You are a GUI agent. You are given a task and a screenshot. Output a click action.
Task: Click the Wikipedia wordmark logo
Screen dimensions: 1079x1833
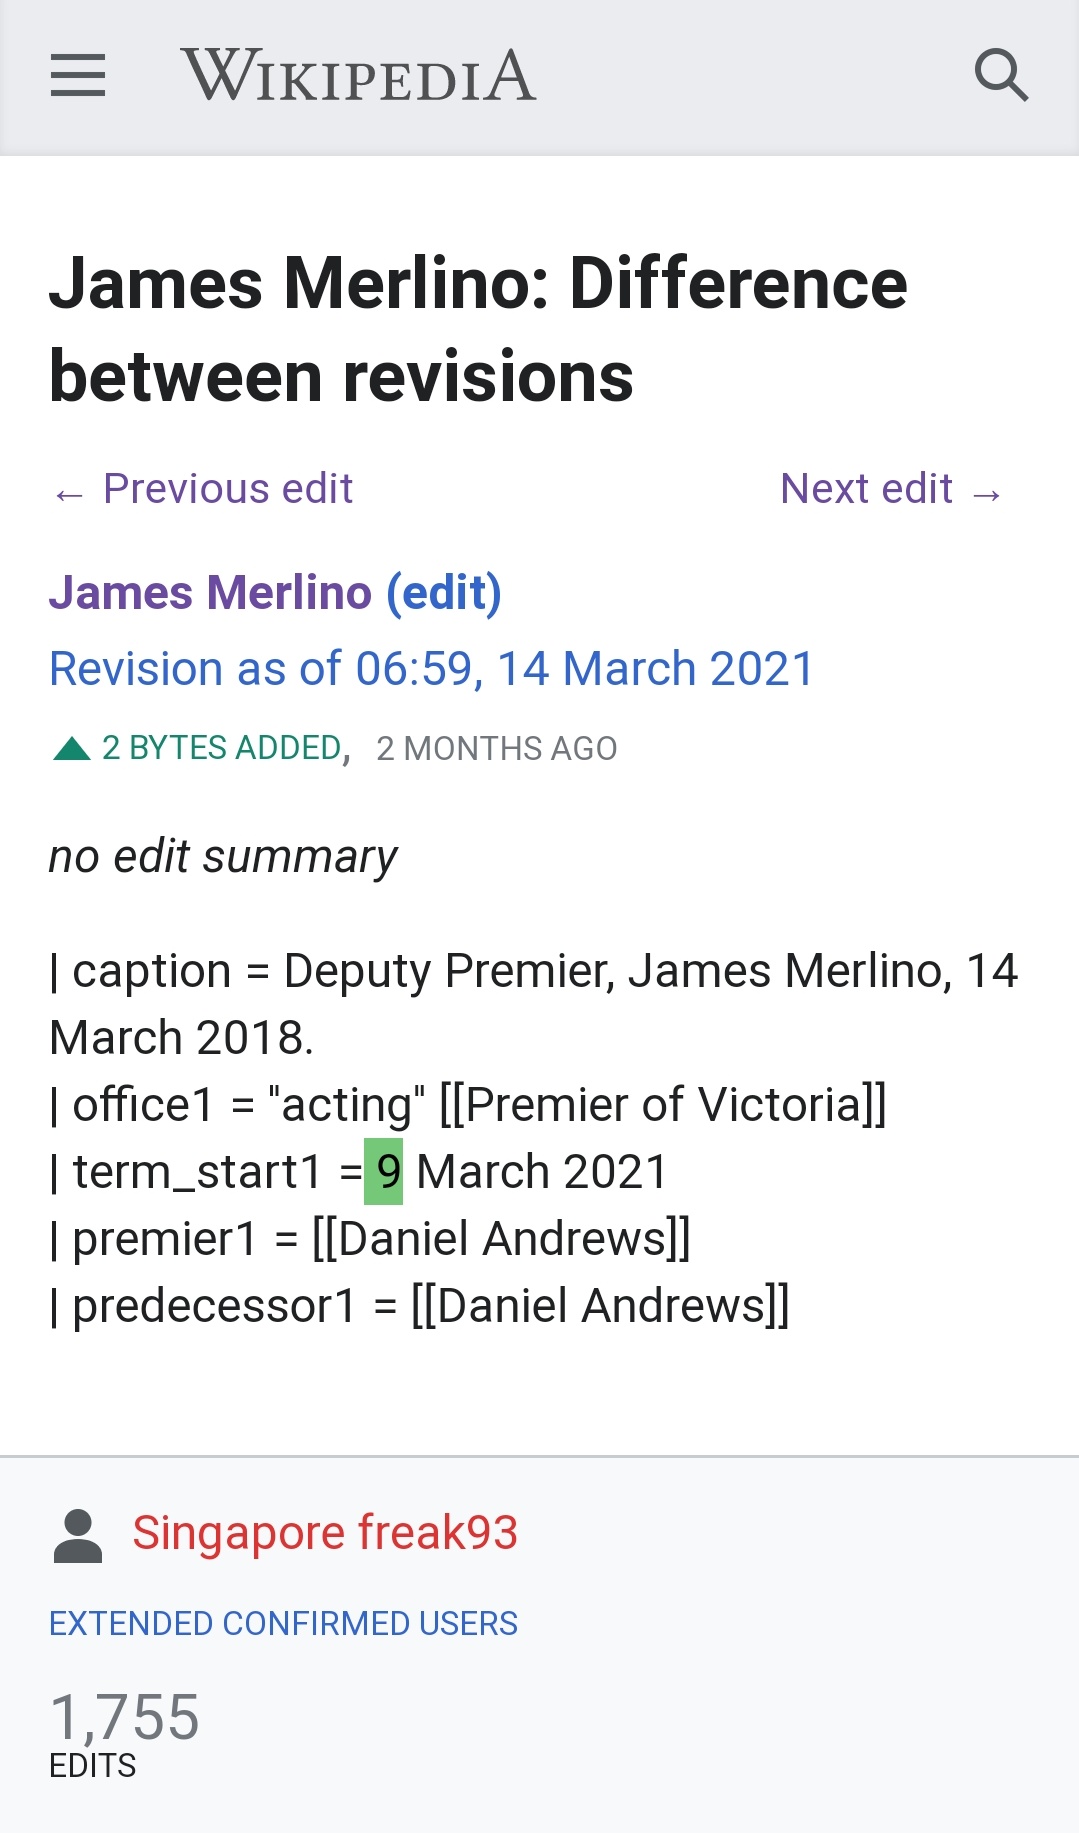tap(359, 76)
